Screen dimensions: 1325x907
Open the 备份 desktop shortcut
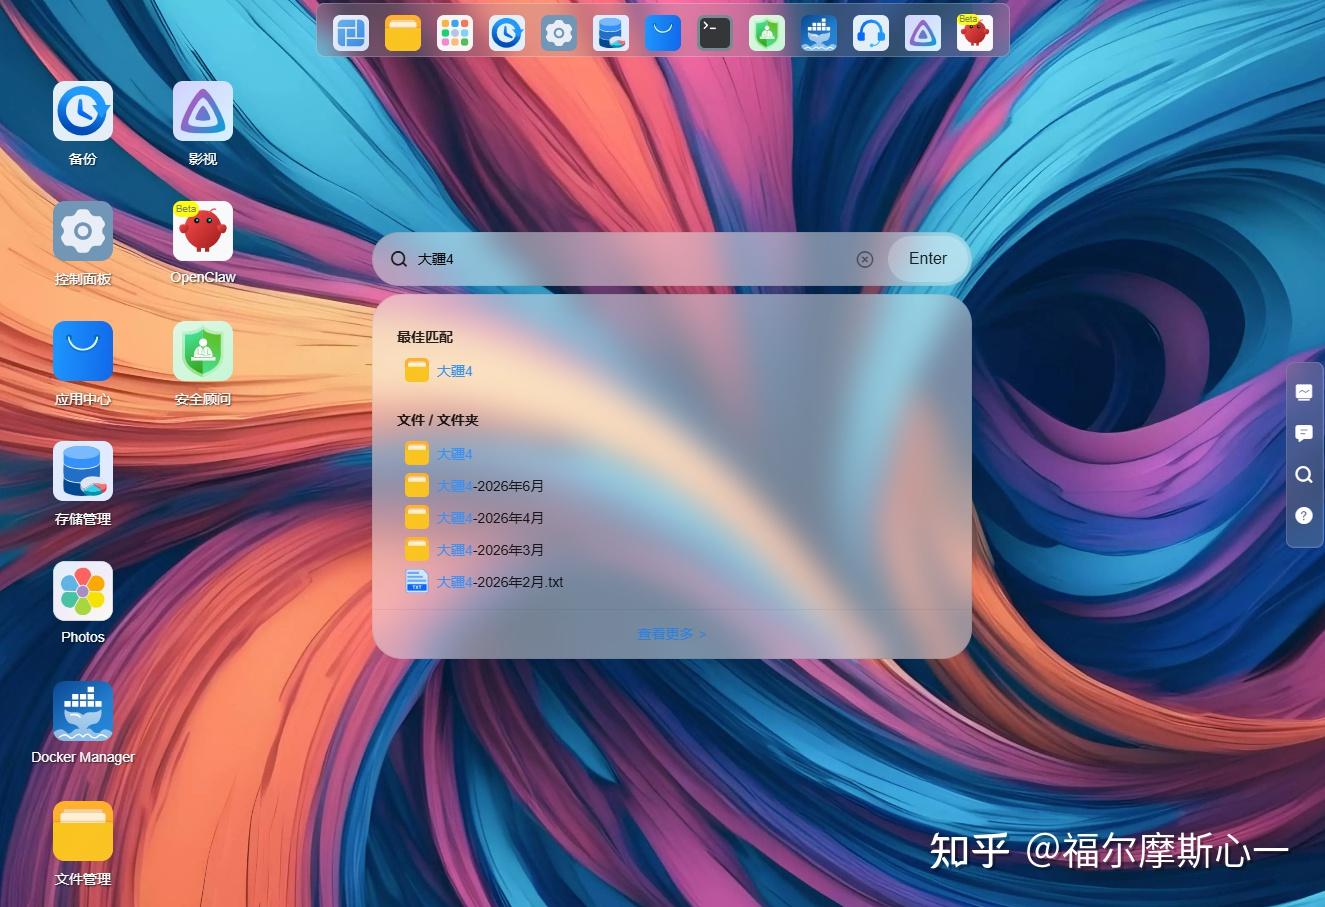(x=83, y=111)
